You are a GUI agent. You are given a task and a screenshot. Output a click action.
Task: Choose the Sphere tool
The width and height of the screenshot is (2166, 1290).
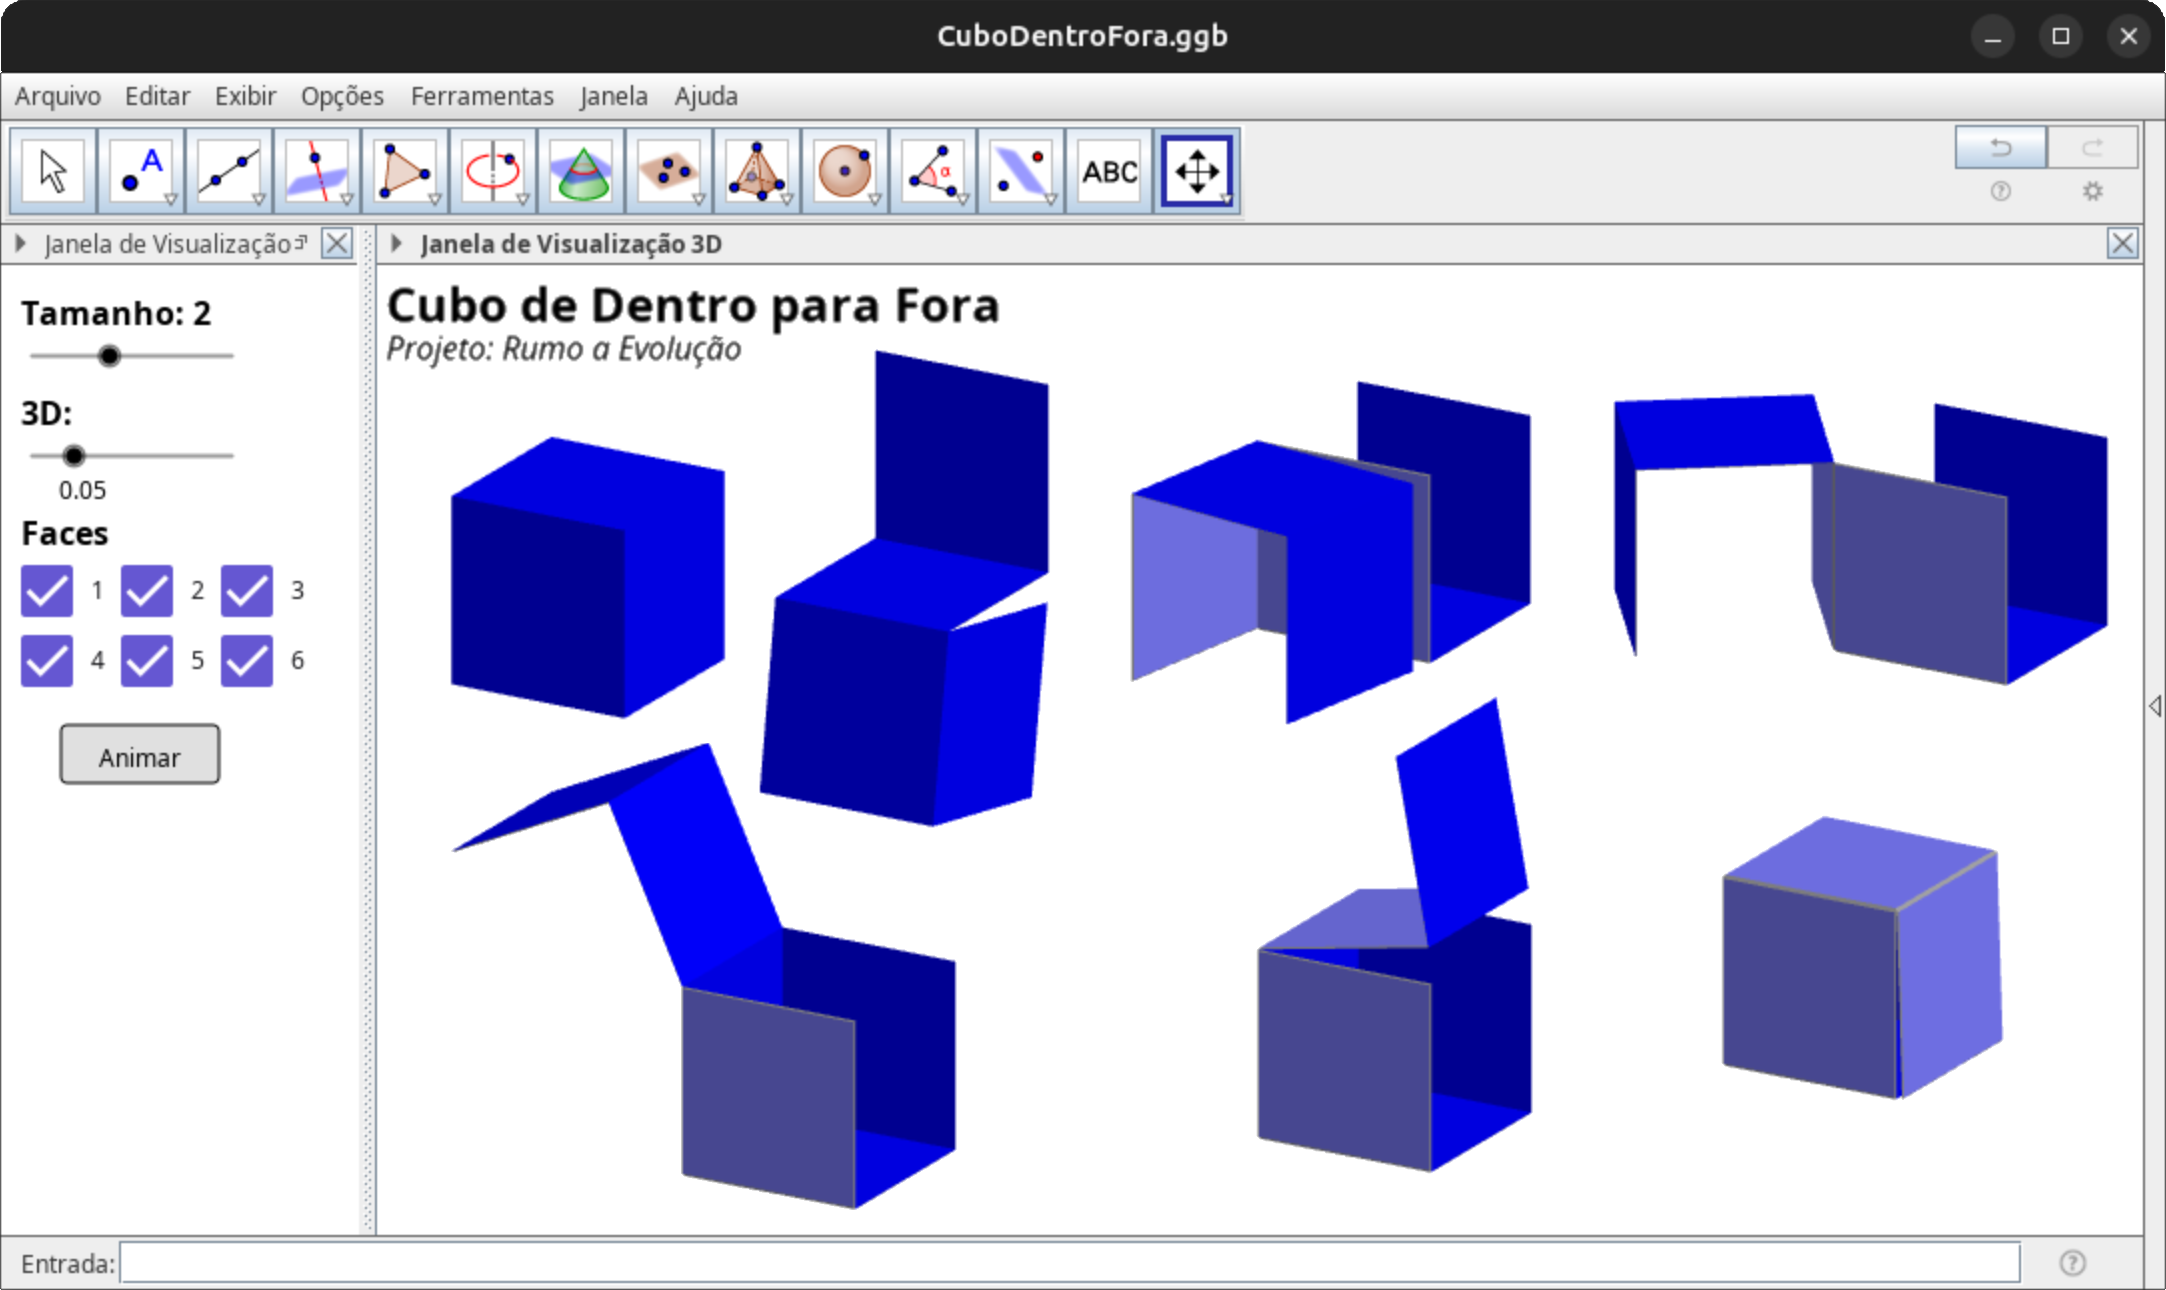[845, 171]
